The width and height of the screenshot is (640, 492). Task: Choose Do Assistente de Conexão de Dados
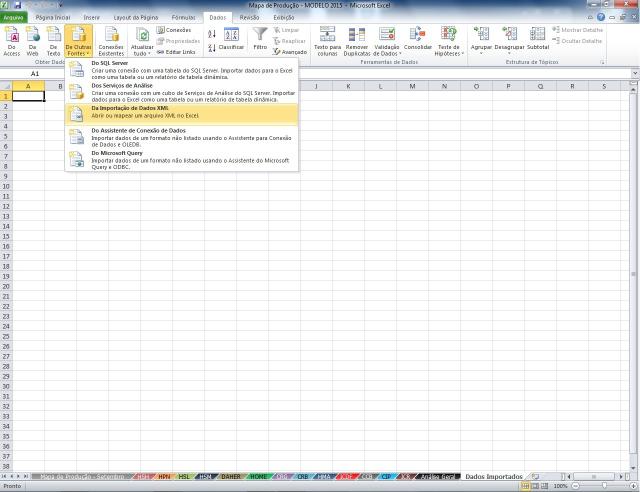coord(182,137)
